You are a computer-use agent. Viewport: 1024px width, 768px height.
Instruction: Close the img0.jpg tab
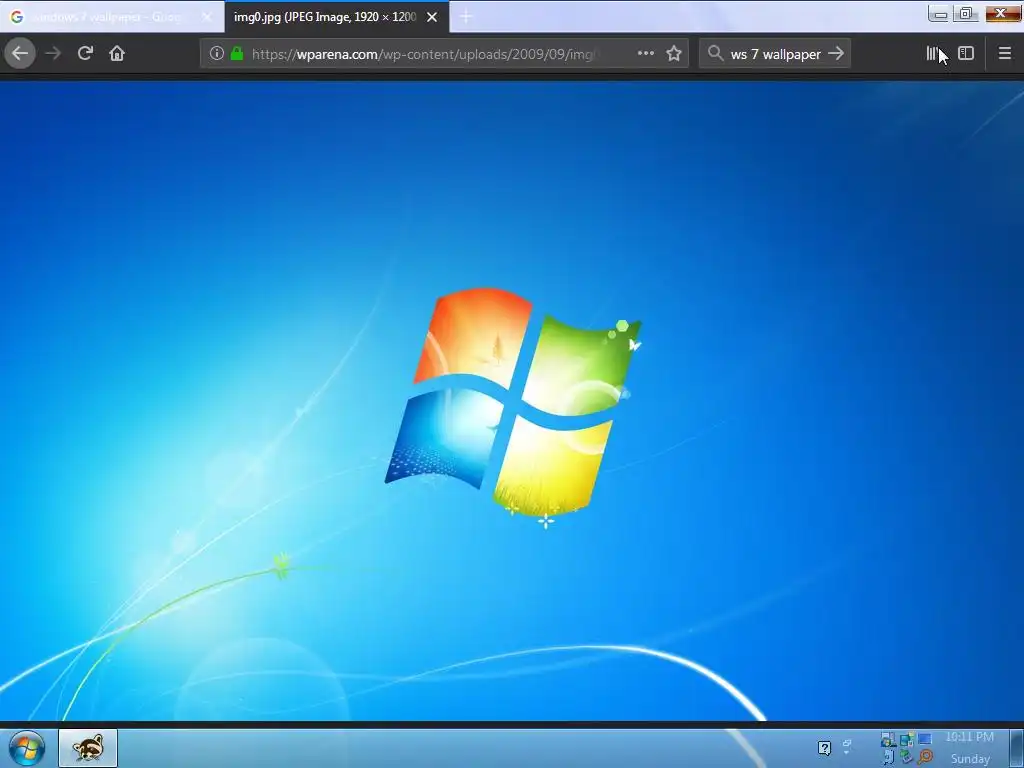[x=432, y=18]
